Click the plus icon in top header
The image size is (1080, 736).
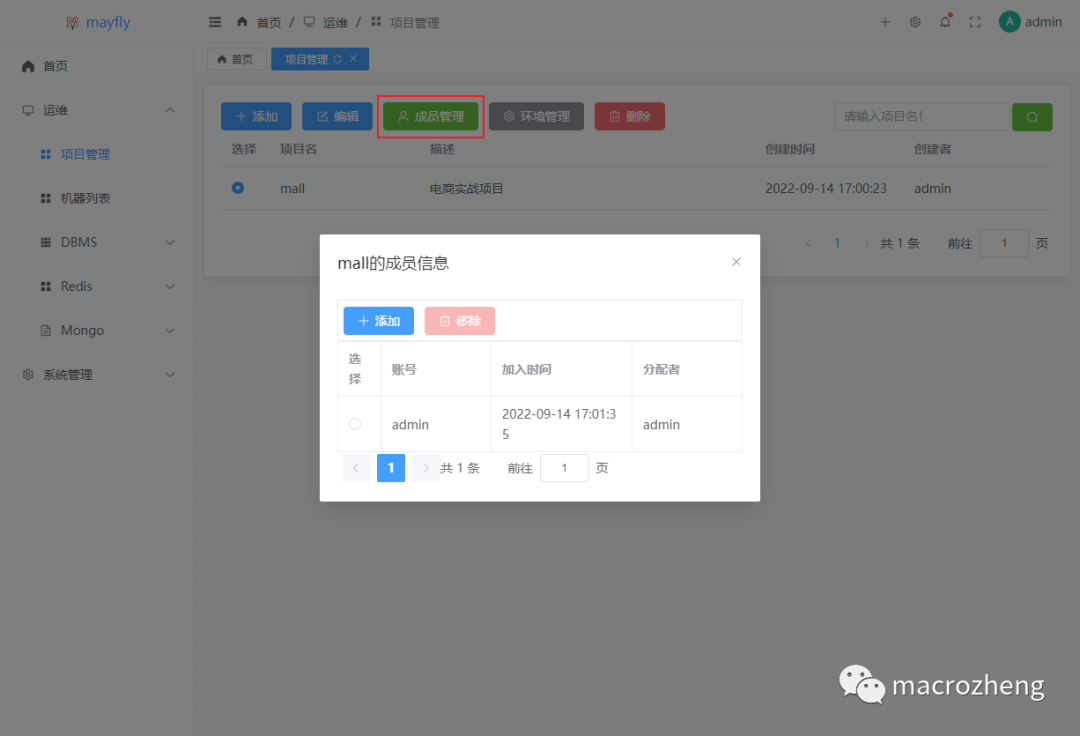click(885, 22)
